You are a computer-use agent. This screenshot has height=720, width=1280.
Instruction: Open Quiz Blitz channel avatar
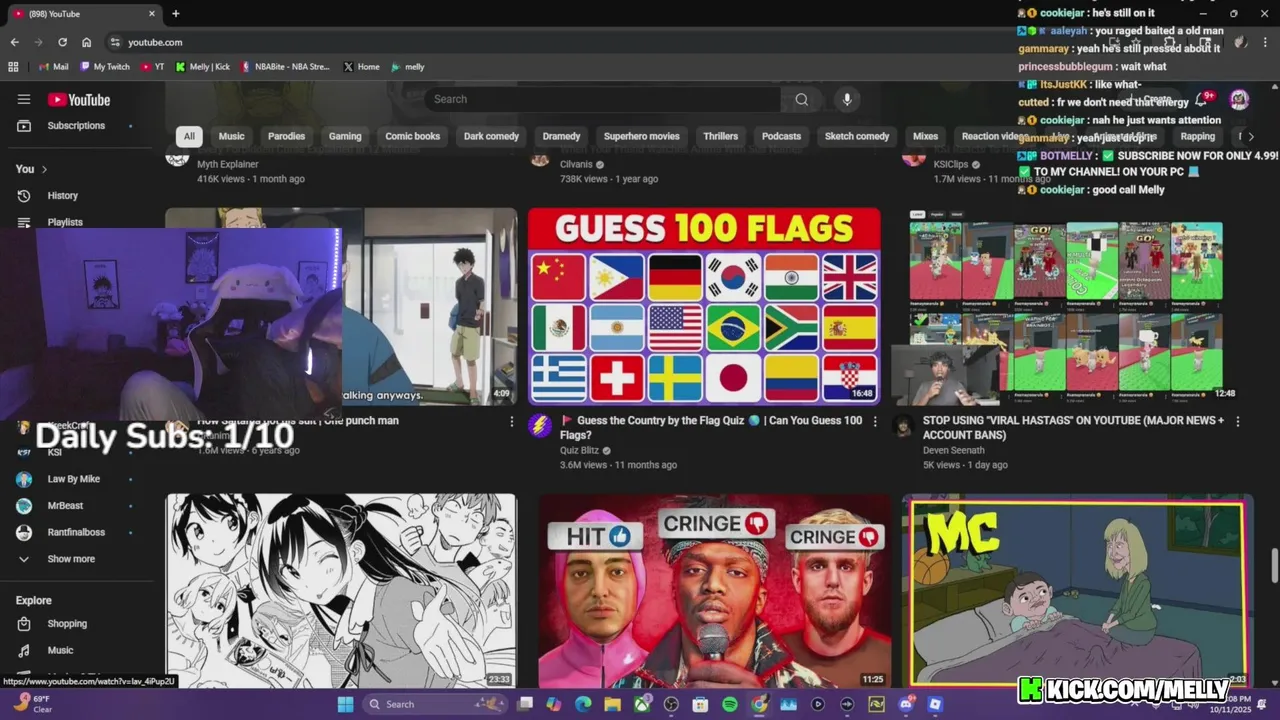[540, 426]
